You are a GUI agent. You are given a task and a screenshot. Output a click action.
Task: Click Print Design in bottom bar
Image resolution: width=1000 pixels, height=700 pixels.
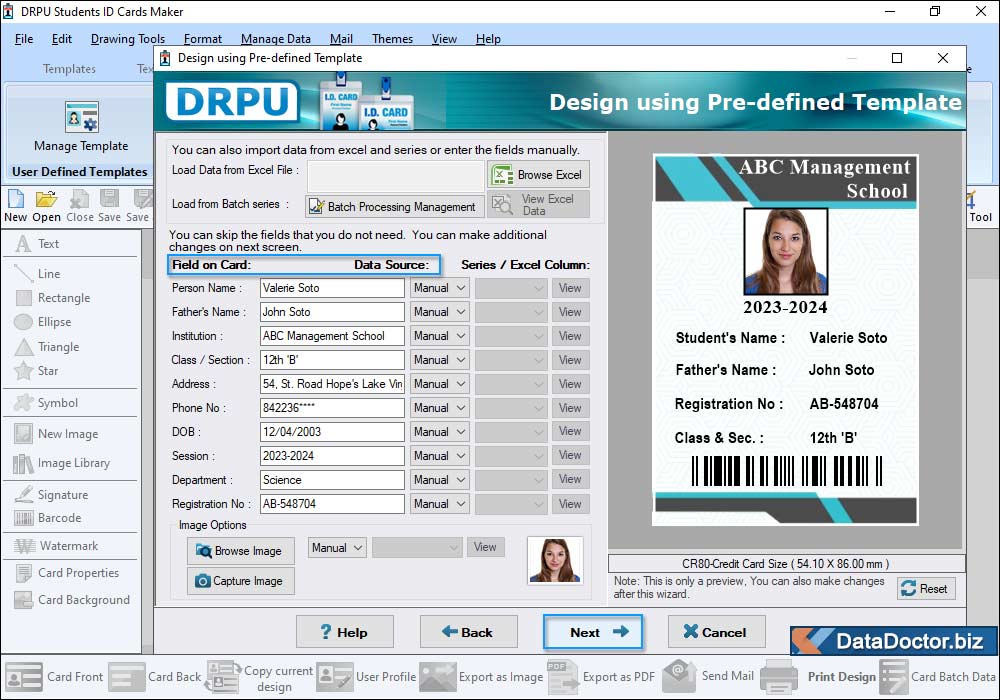point(820,676)
